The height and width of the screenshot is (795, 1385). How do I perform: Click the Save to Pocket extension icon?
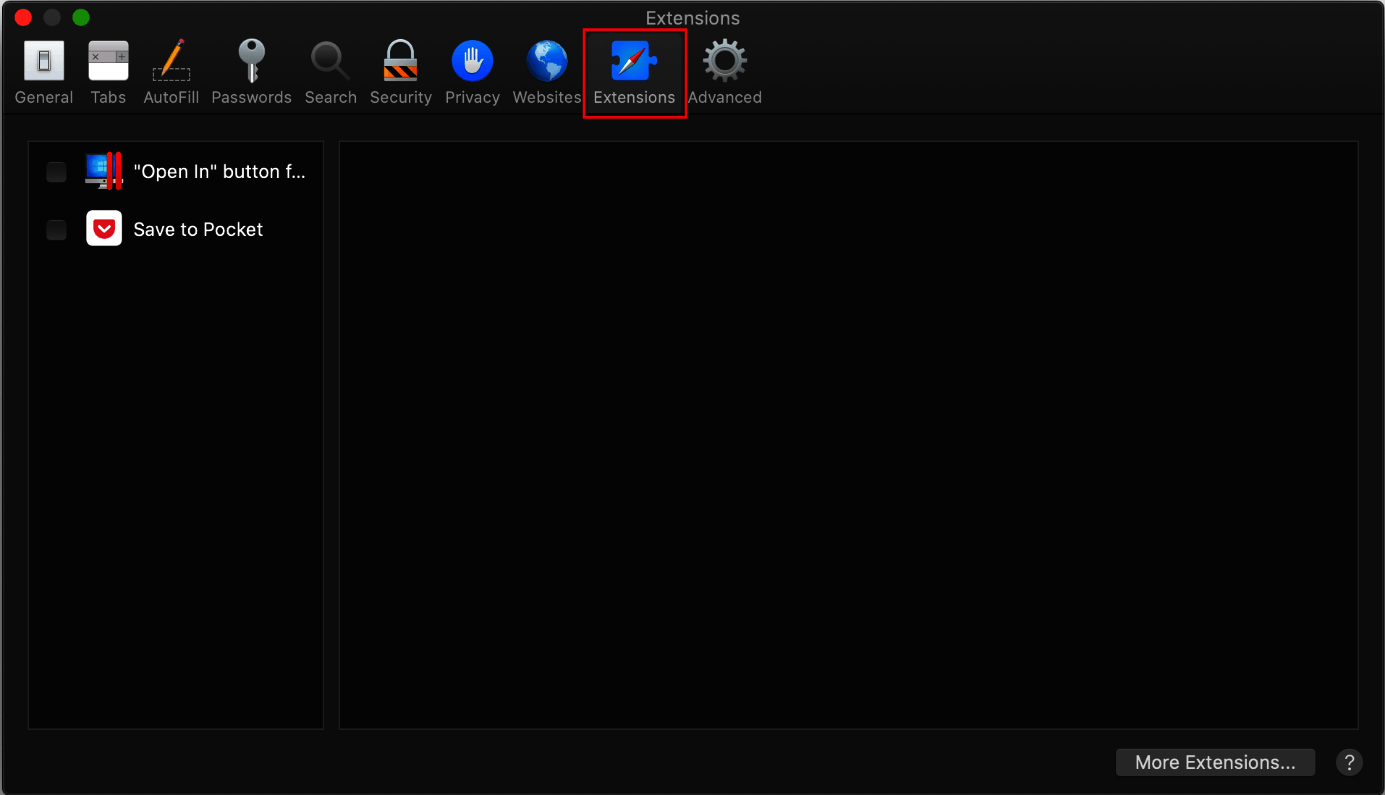104,229
